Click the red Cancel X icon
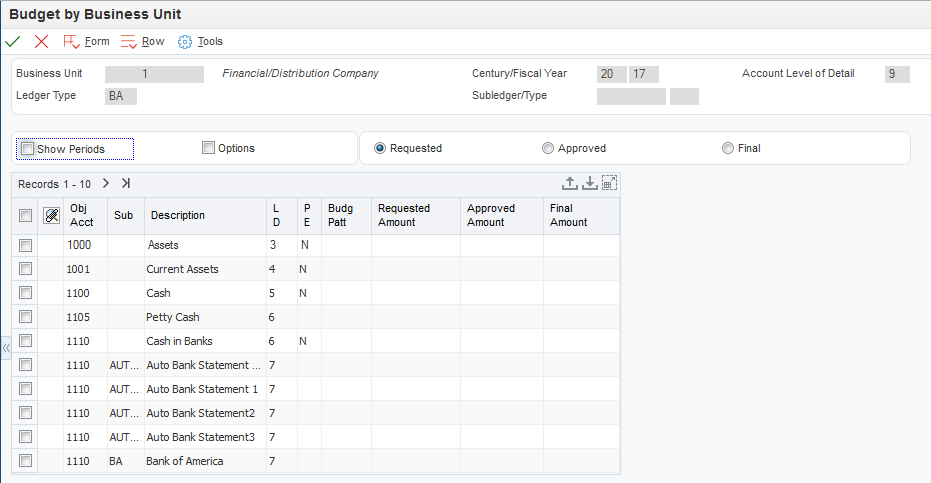Image resolution: width=931 pixels, height=483 pixels. 41,41
